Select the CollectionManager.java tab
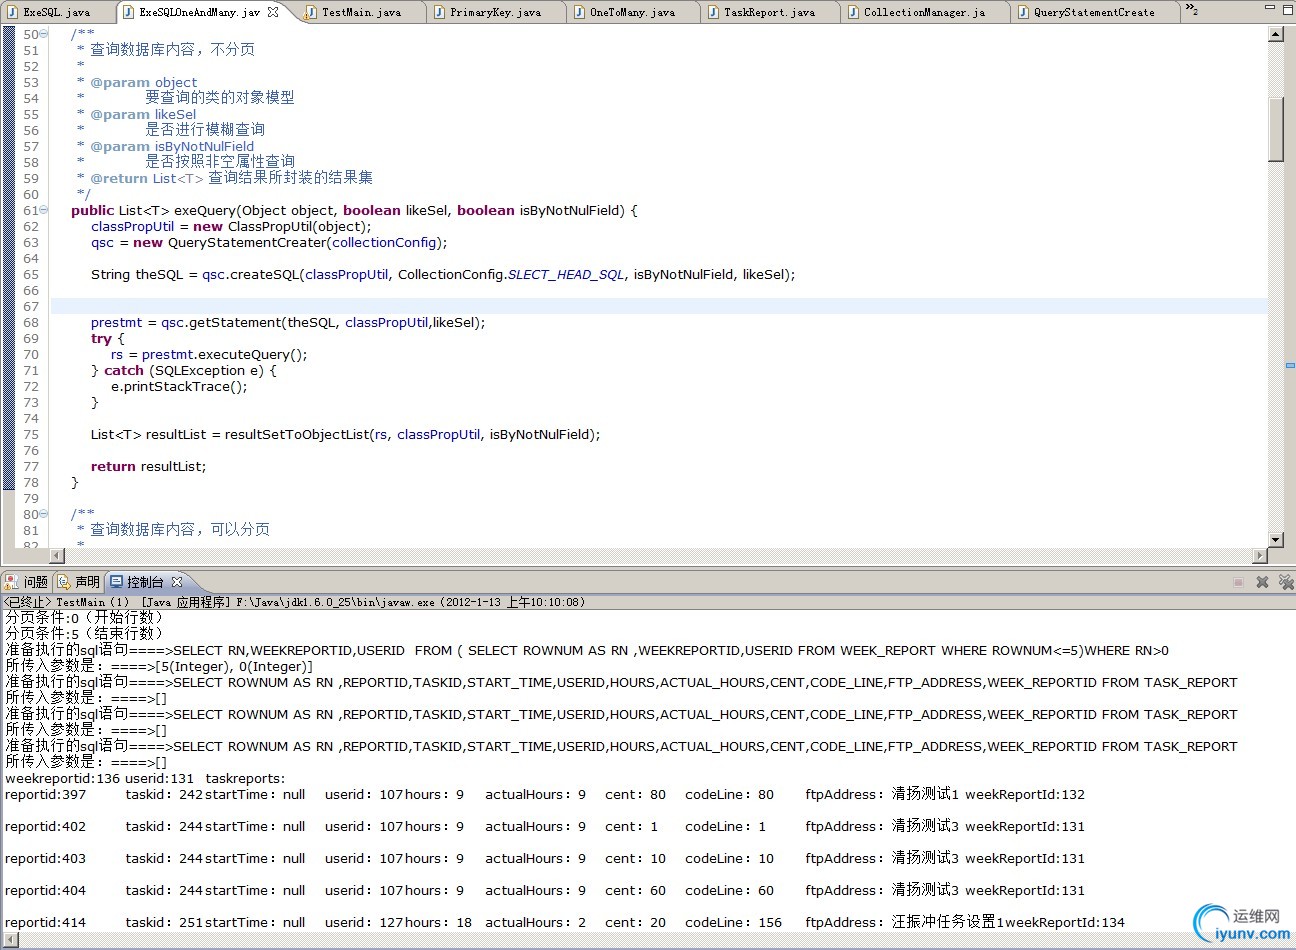Screen dimensions: 1296x950 click(x=924, y=12)
